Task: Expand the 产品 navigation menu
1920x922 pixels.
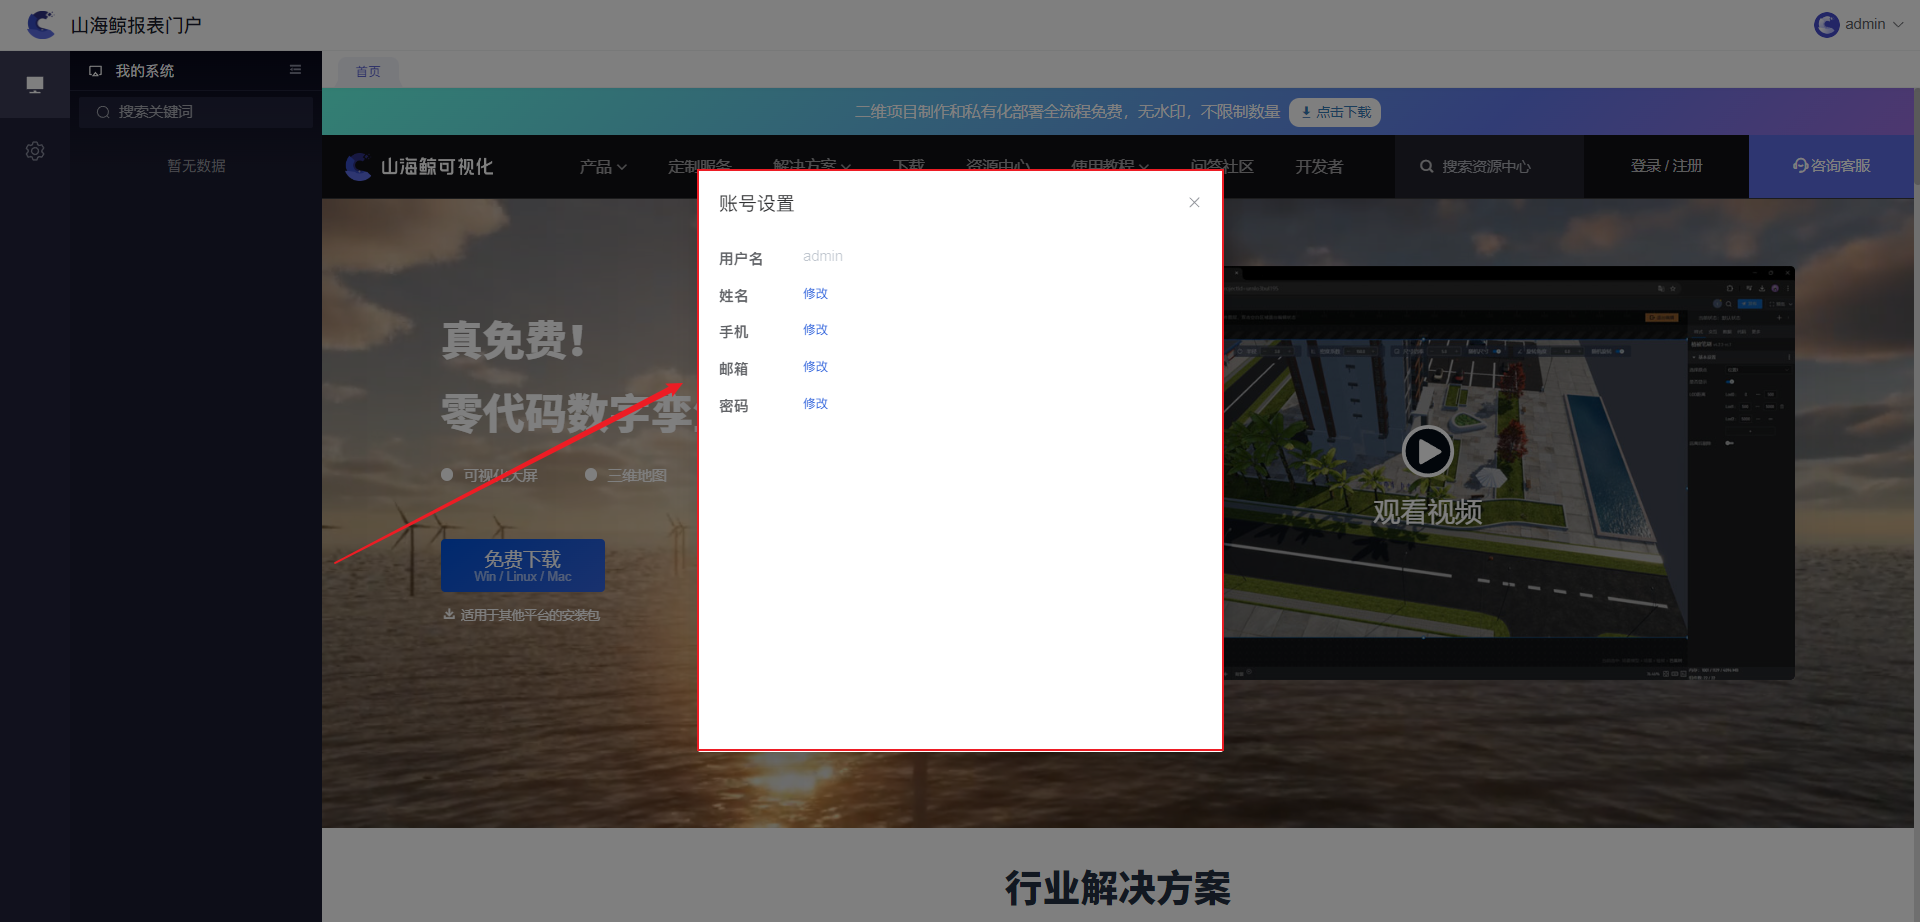Action: pyautogui.click(x=603, y=166)
